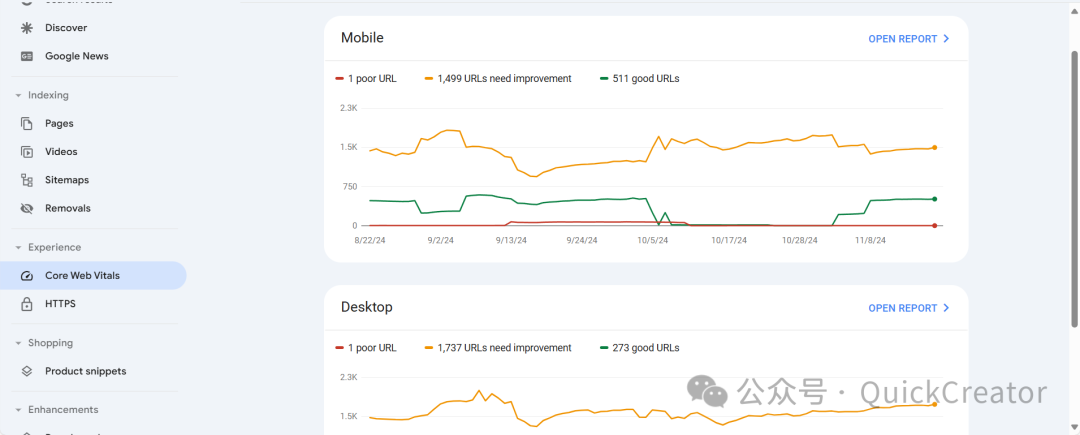Click the Sitemaps icon
Screen dimensions: 1080x435
pyautogui.click(x=27, y=180)
